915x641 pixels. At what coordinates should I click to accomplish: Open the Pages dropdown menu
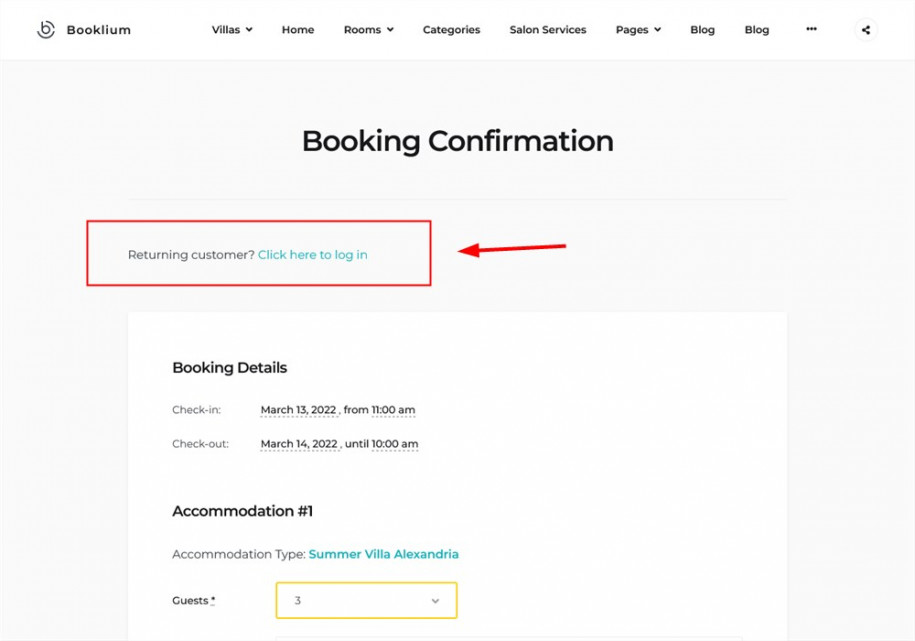637,29
